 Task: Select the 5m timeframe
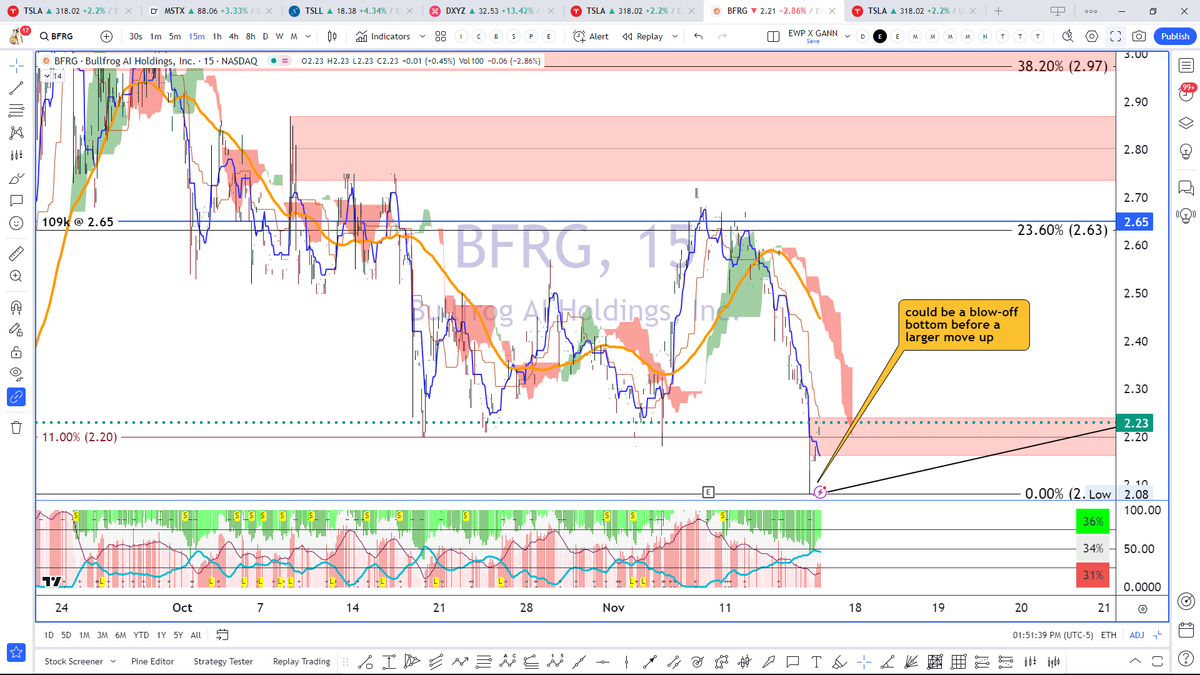pyautogui.click(x=175, y=36)
